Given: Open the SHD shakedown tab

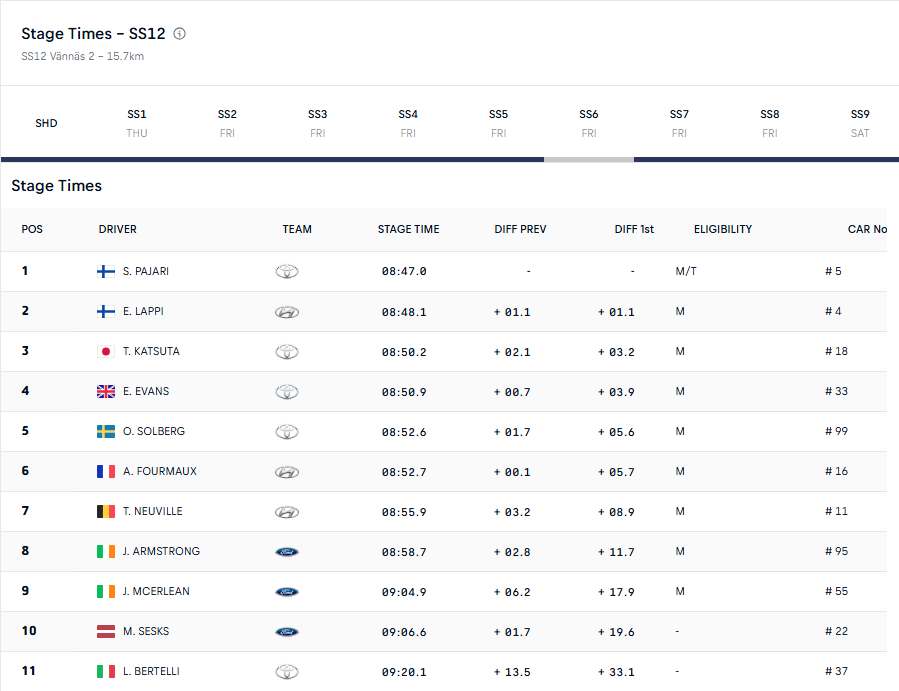Looking at the screenshot, I should [x=46, y=123].
